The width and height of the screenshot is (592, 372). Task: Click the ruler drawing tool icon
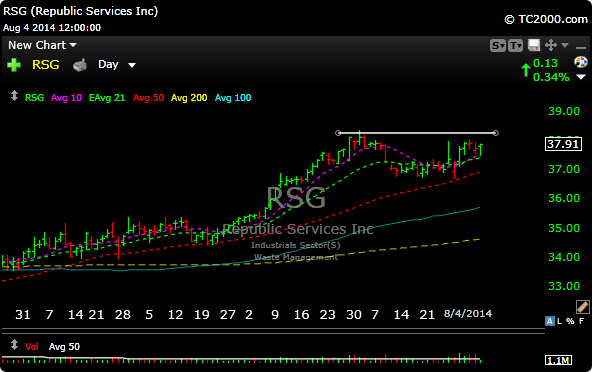click(x=583, y=307)
